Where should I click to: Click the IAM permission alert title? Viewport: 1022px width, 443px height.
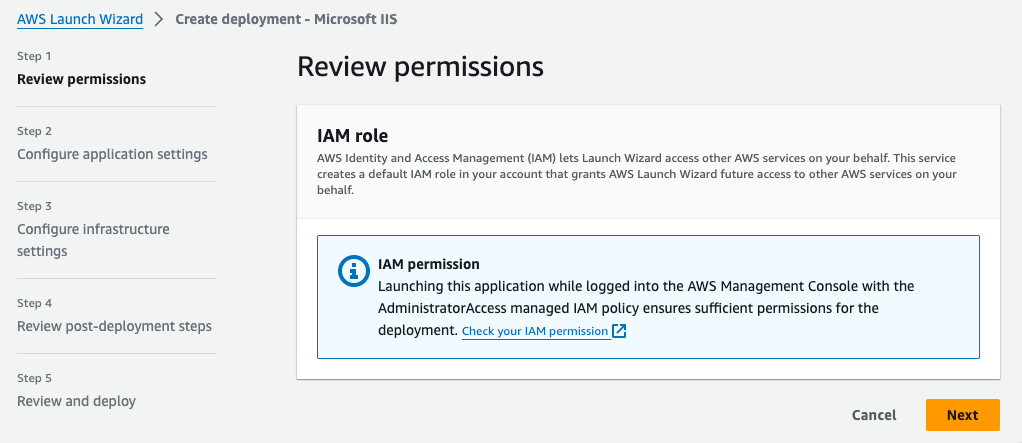tap(429, 264)
